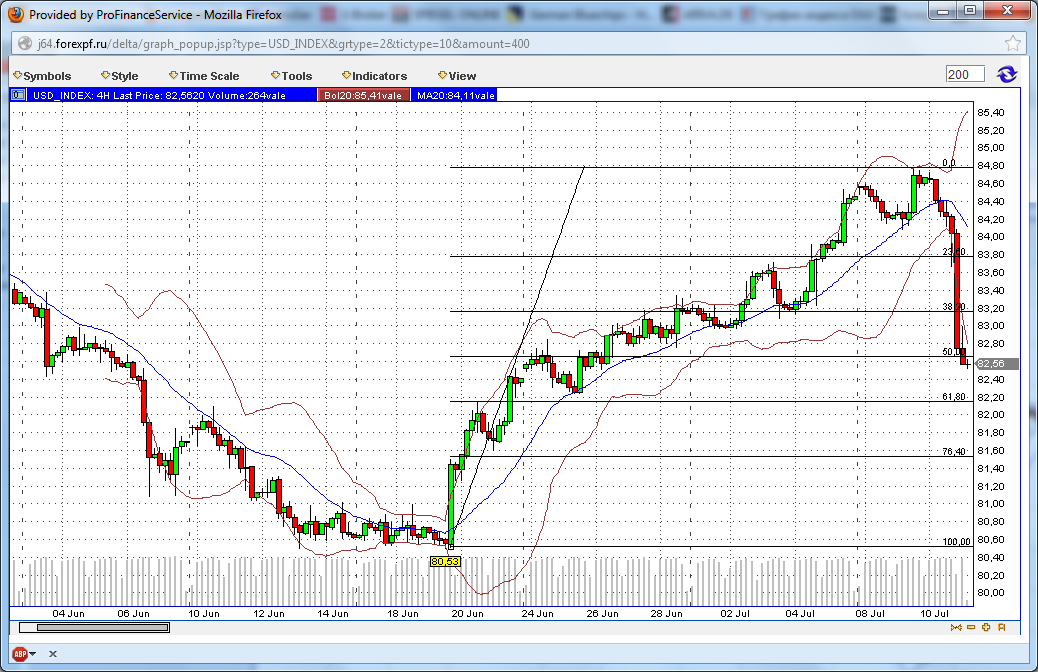The width and height of the screenshot is (1038, 672).
Task: Close the add-on bar with X
Action: [x=53, y=653]
